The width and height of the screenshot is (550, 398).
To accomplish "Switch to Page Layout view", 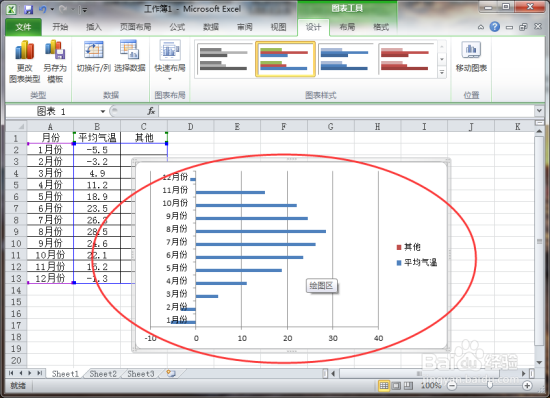I will [396, 386].
